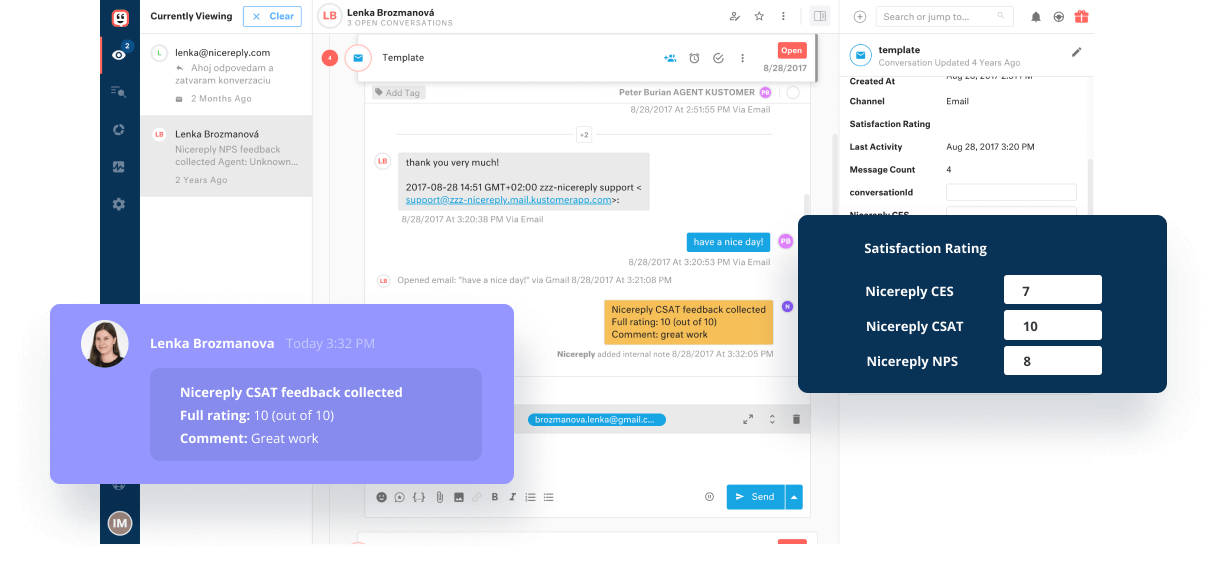Toggle italic formatting in reply
The width and height of the screenshot is (1217, 564).
(513, 497)
